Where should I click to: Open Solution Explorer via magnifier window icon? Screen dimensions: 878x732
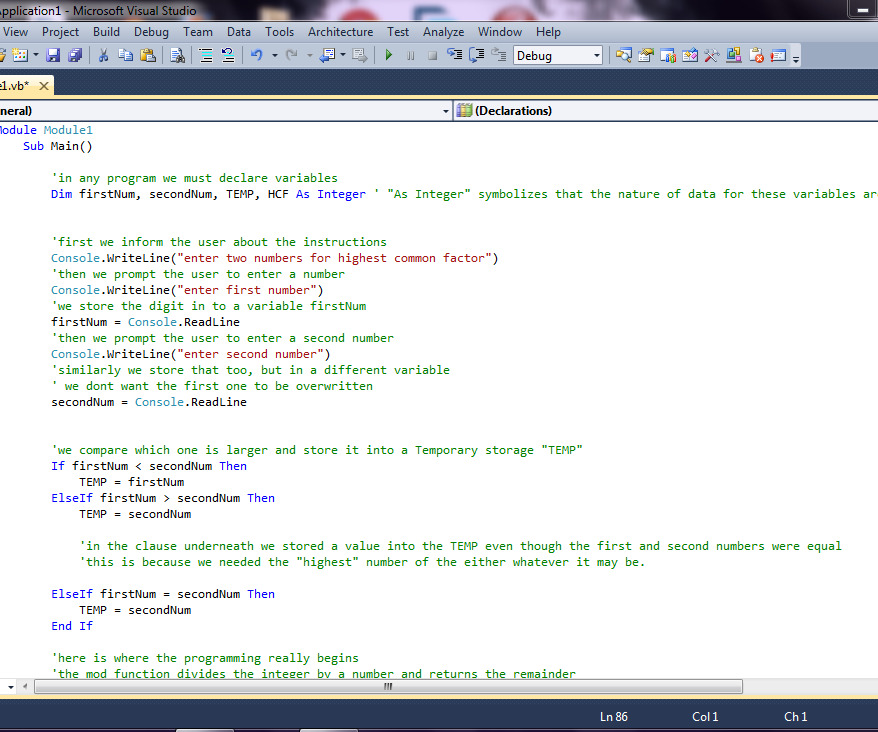(623, 55)
